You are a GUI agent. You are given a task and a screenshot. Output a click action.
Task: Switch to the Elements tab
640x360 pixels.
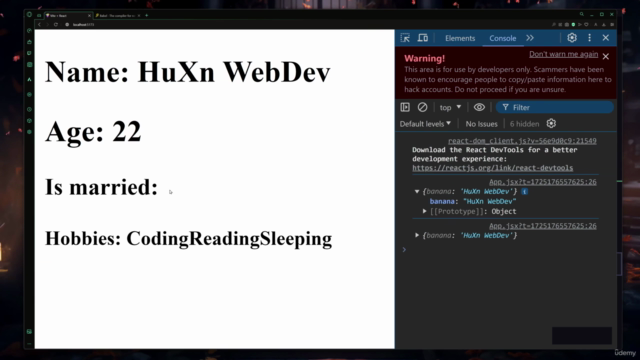[460, 38]
